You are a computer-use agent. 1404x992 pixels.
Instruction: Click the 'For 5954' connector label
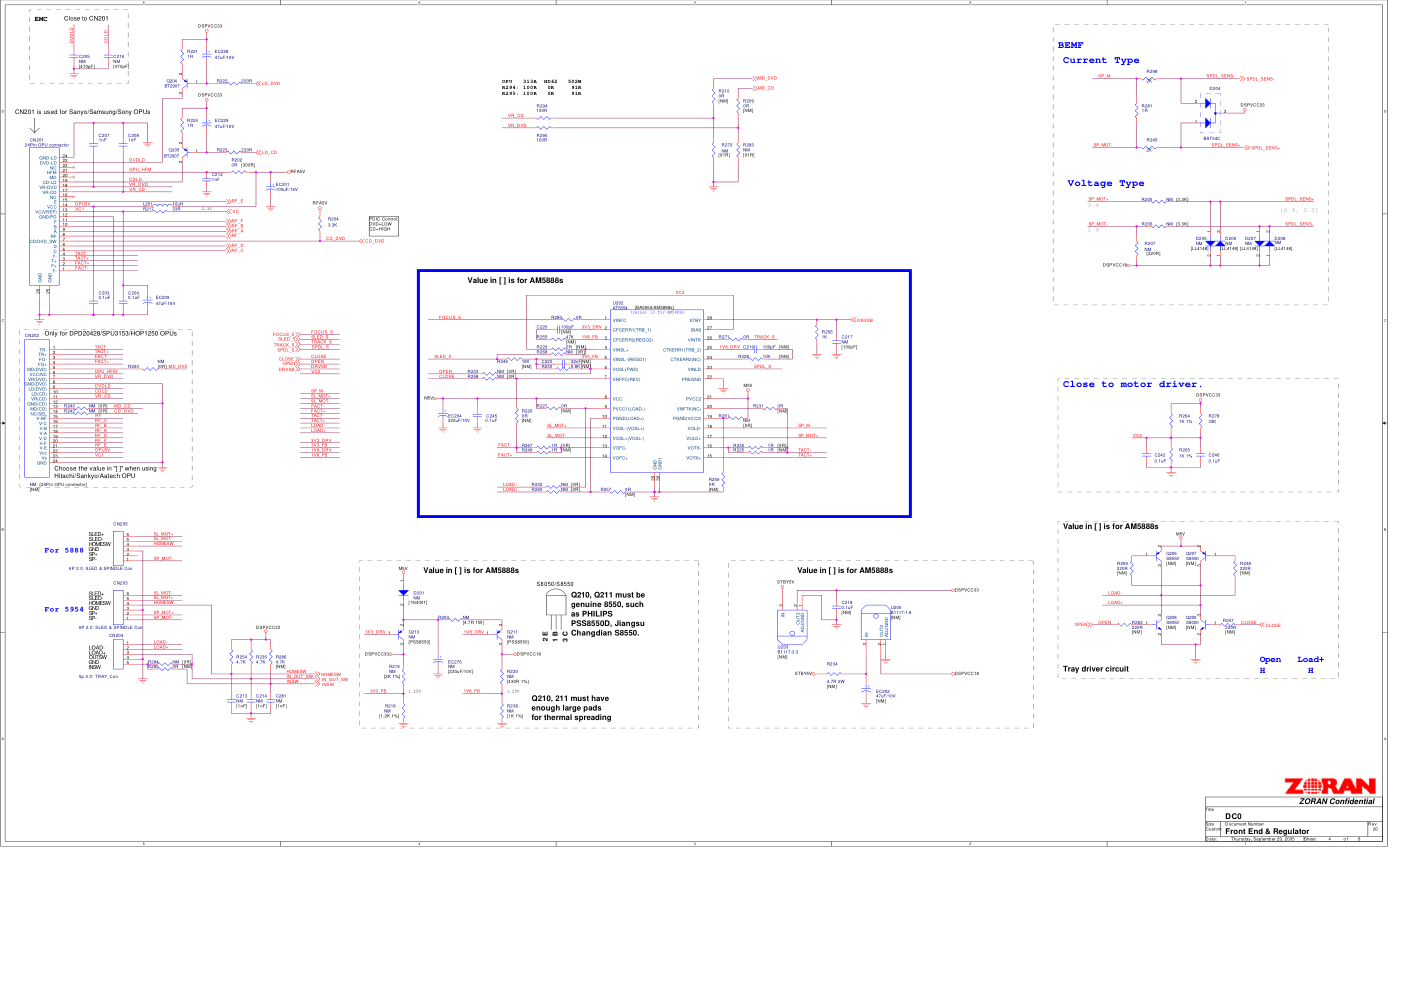coord(64,609)
